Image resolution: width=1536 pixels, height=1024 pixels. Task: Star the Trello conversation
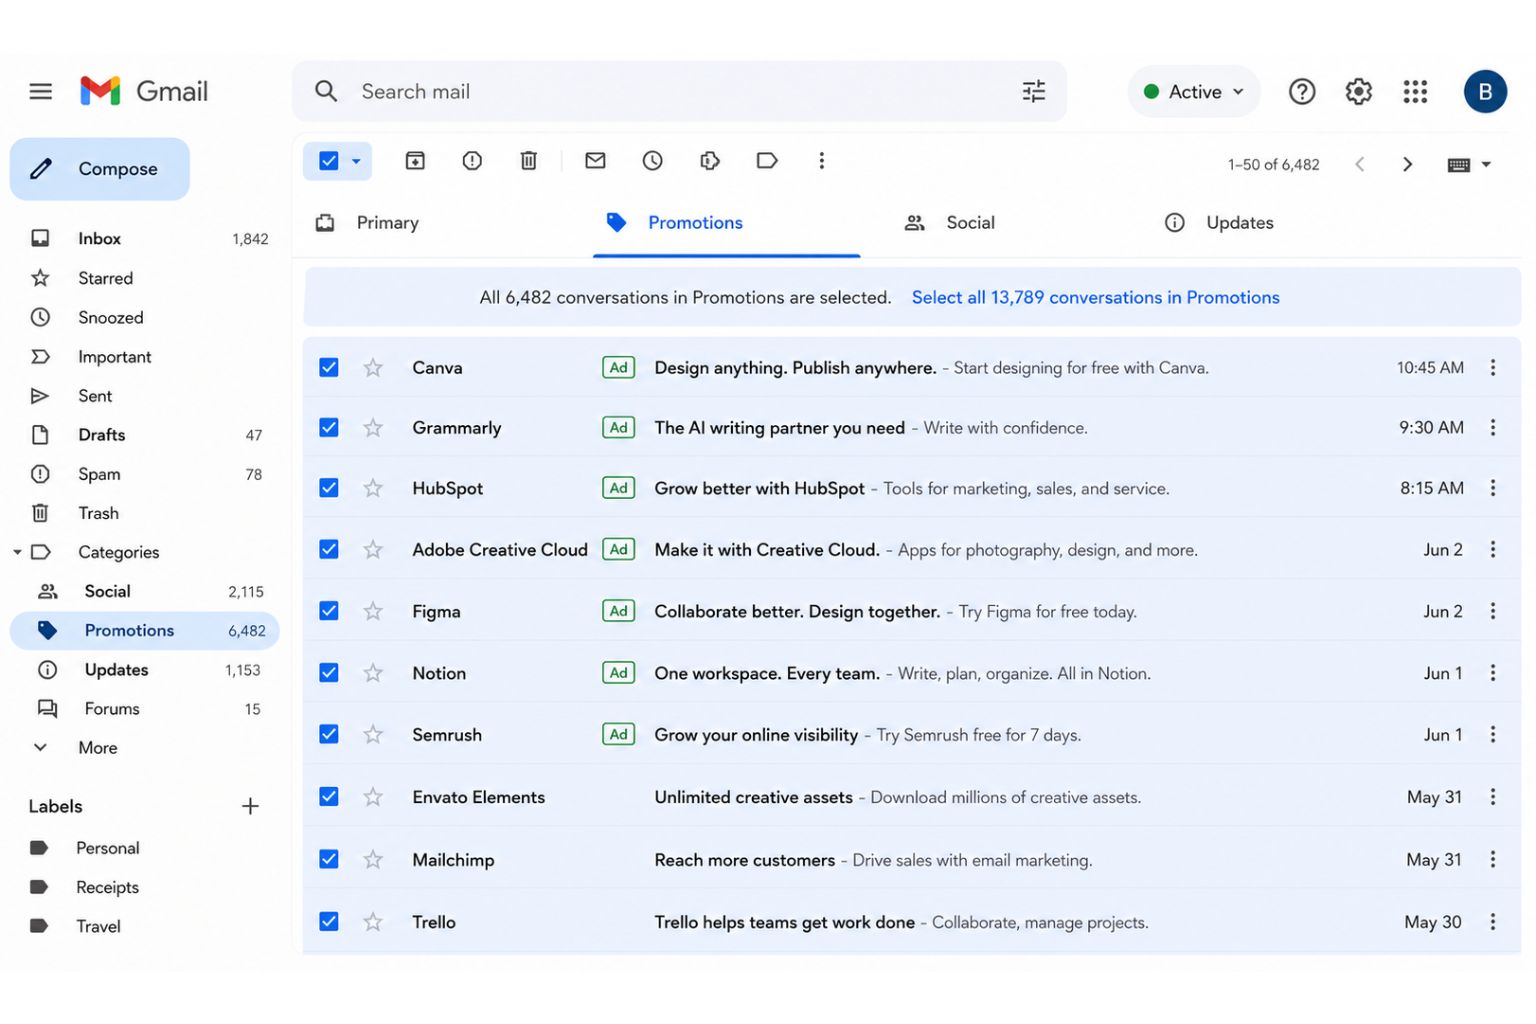(373, 922)
